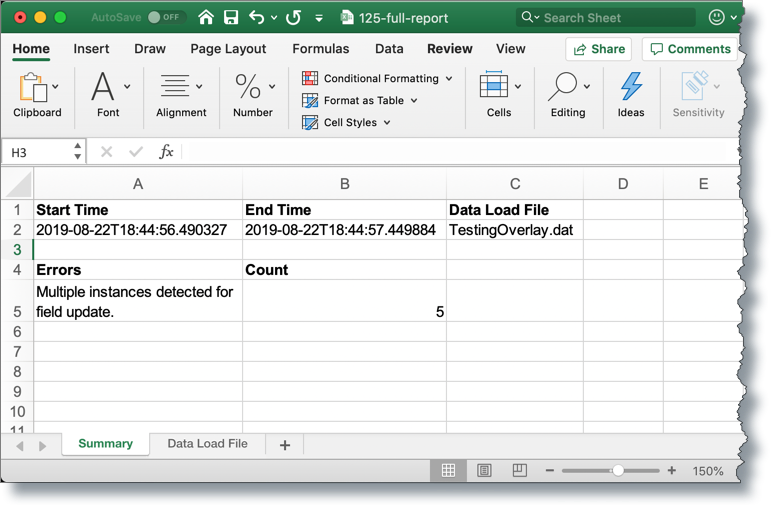Click the Number percent icon

pos(248,86)
